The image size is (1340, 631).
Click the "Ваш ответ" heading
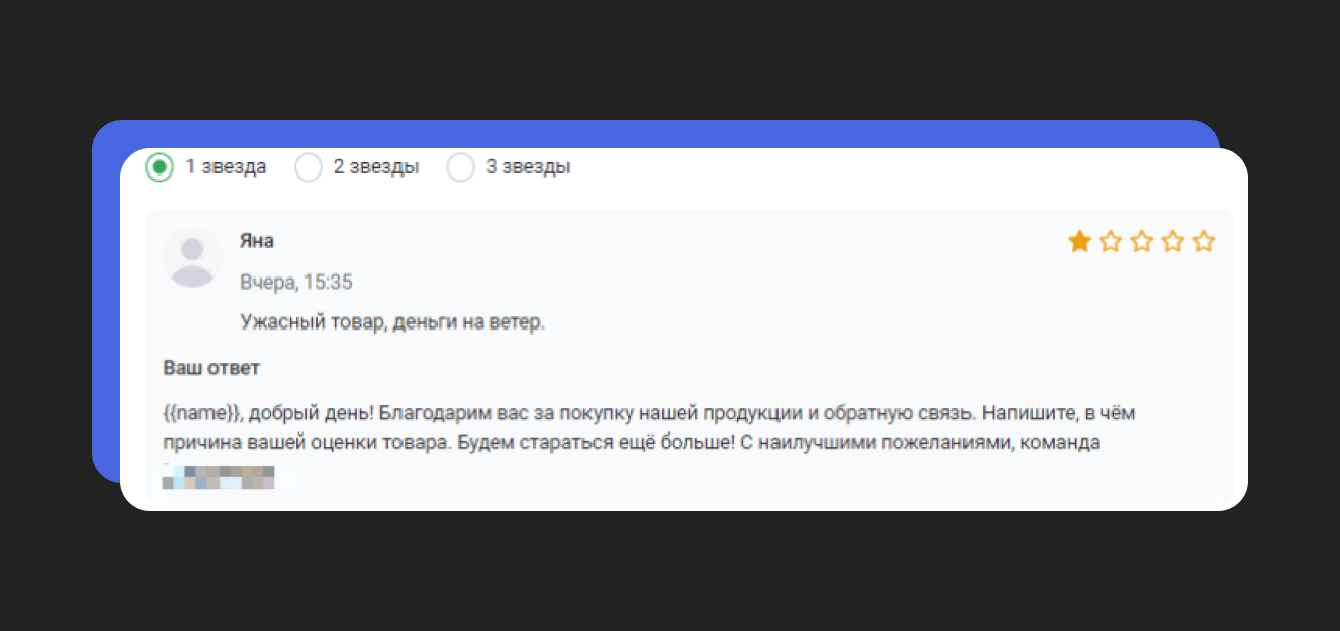point(211,368)
